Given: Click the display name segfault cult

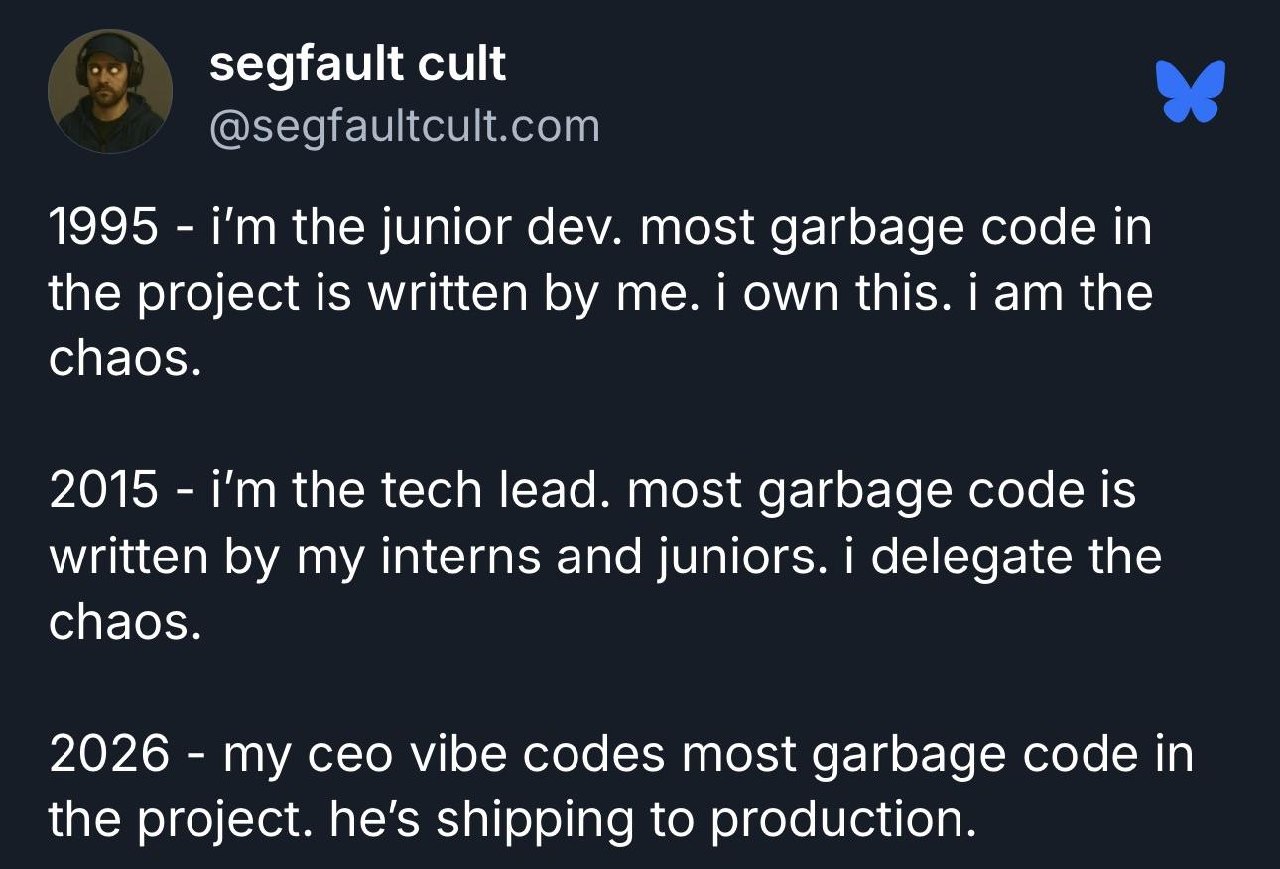Looking at the screenshot, I should (x=358, y=65).
